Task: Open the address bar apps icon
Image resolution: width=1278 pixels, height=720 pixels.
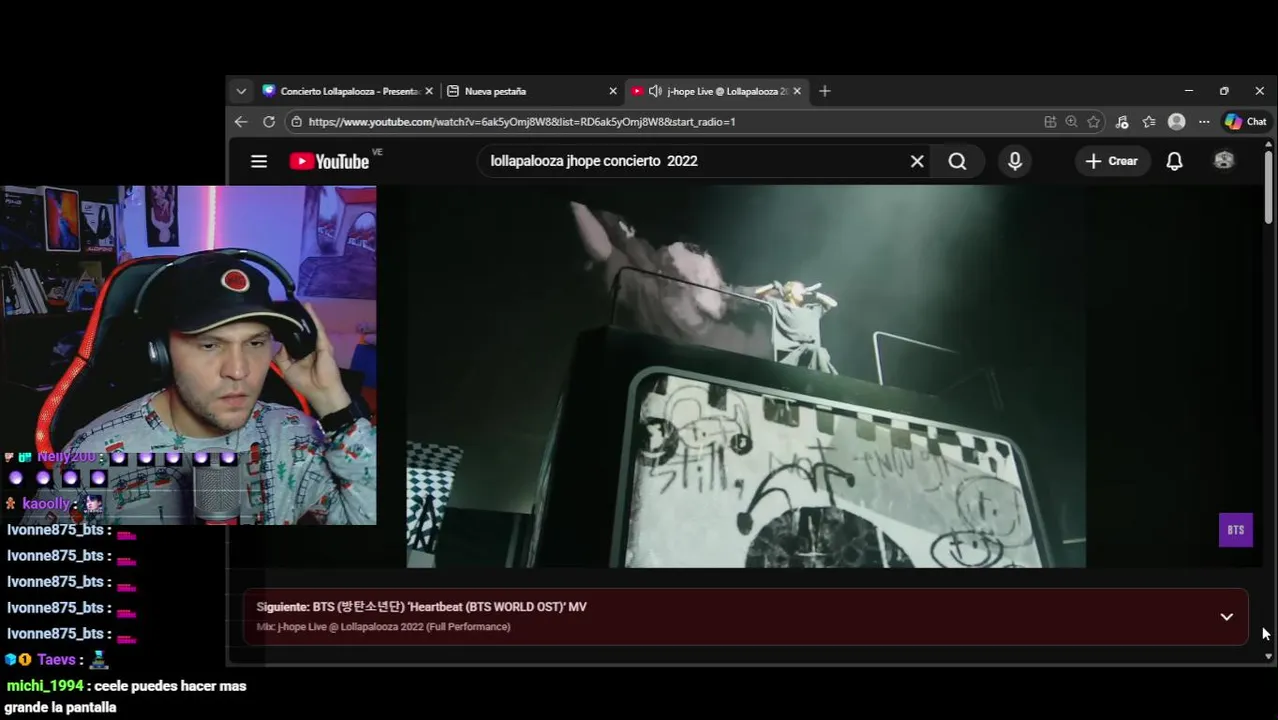Action: pos(1050,122)
